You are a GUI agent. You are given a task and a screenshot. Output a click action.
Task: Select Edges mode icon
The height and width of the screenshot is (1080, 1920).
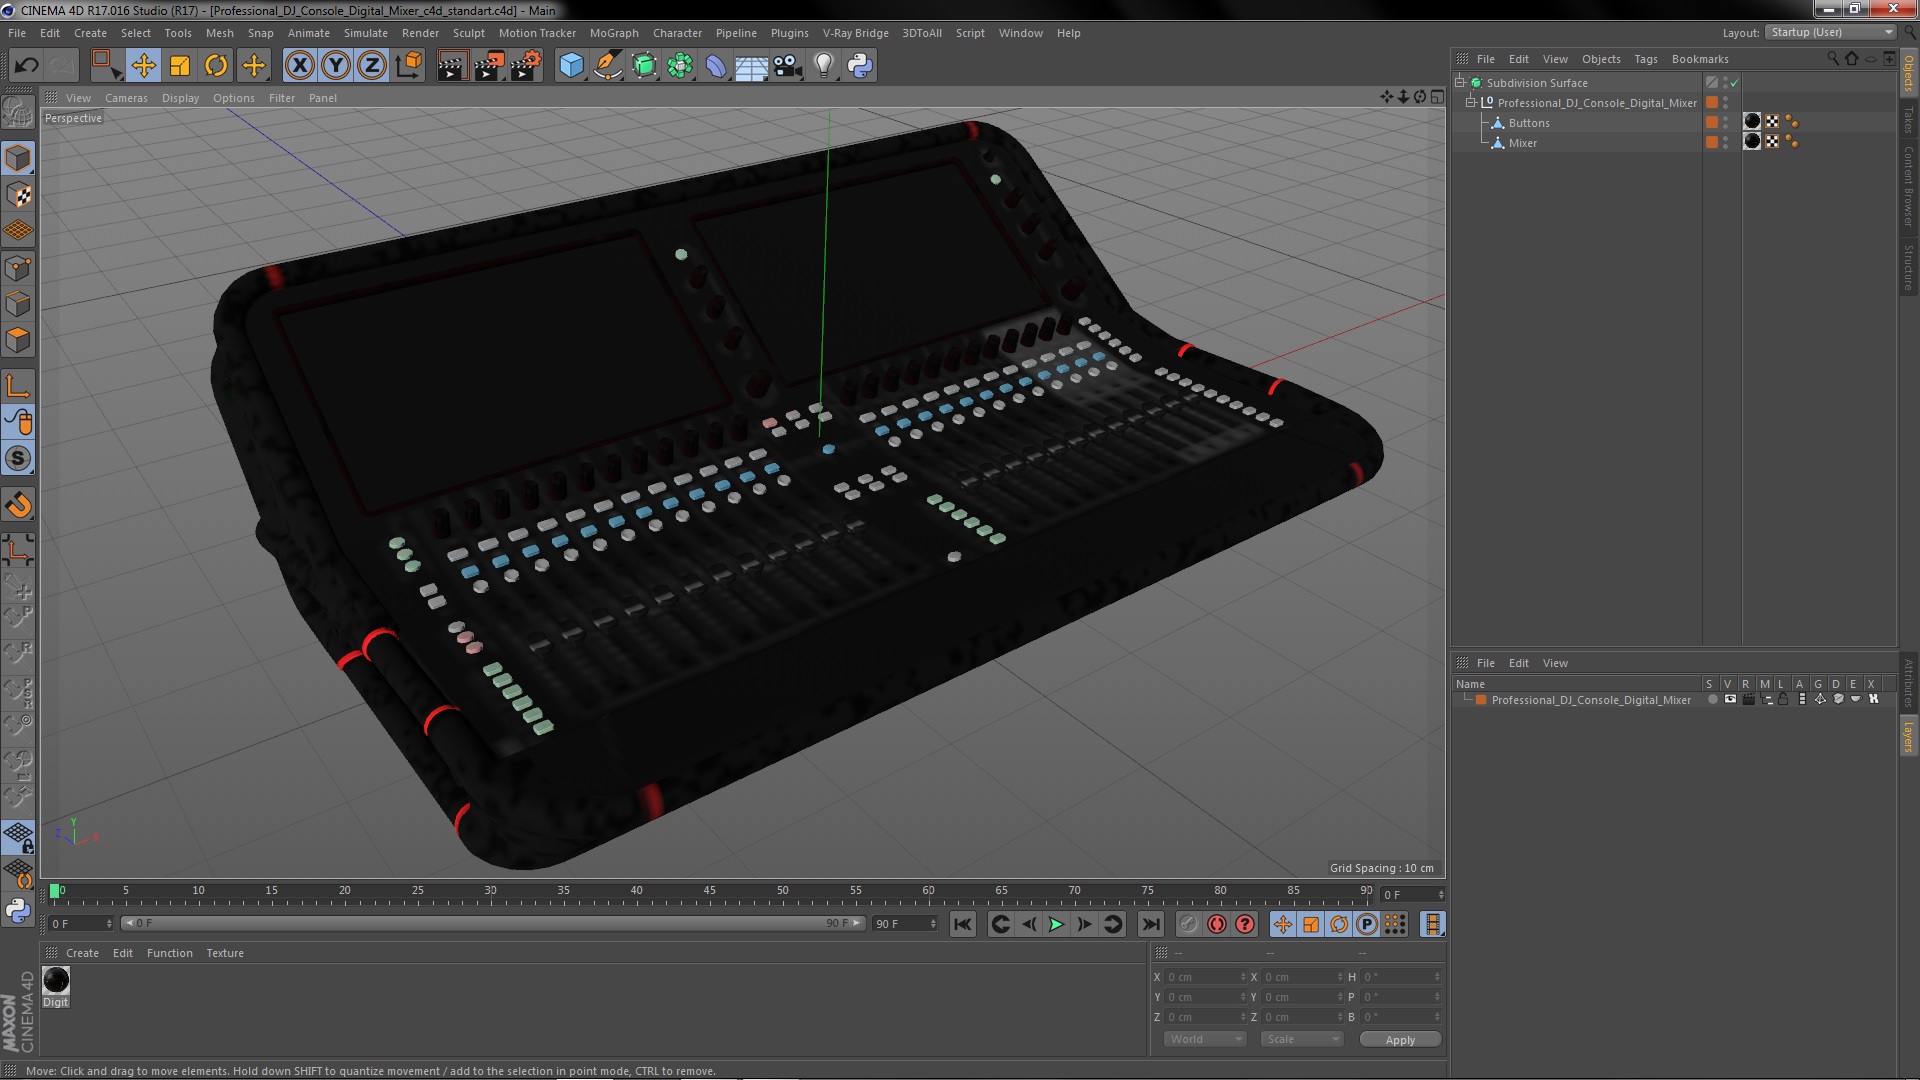pyautogui.click(x=18, y=304)
